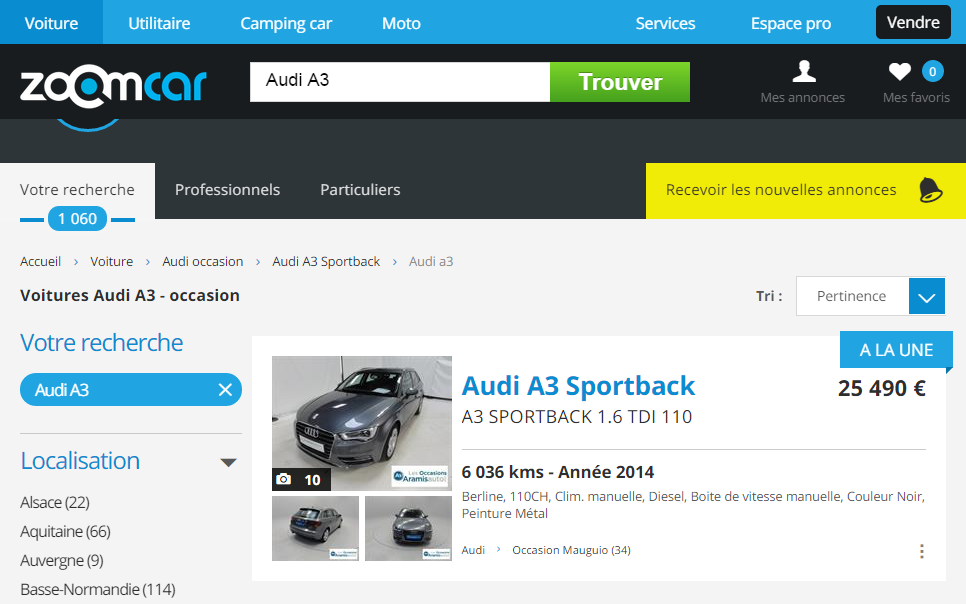Click the Audi A3 filter pill
The image size is (966, 604).
131,390
